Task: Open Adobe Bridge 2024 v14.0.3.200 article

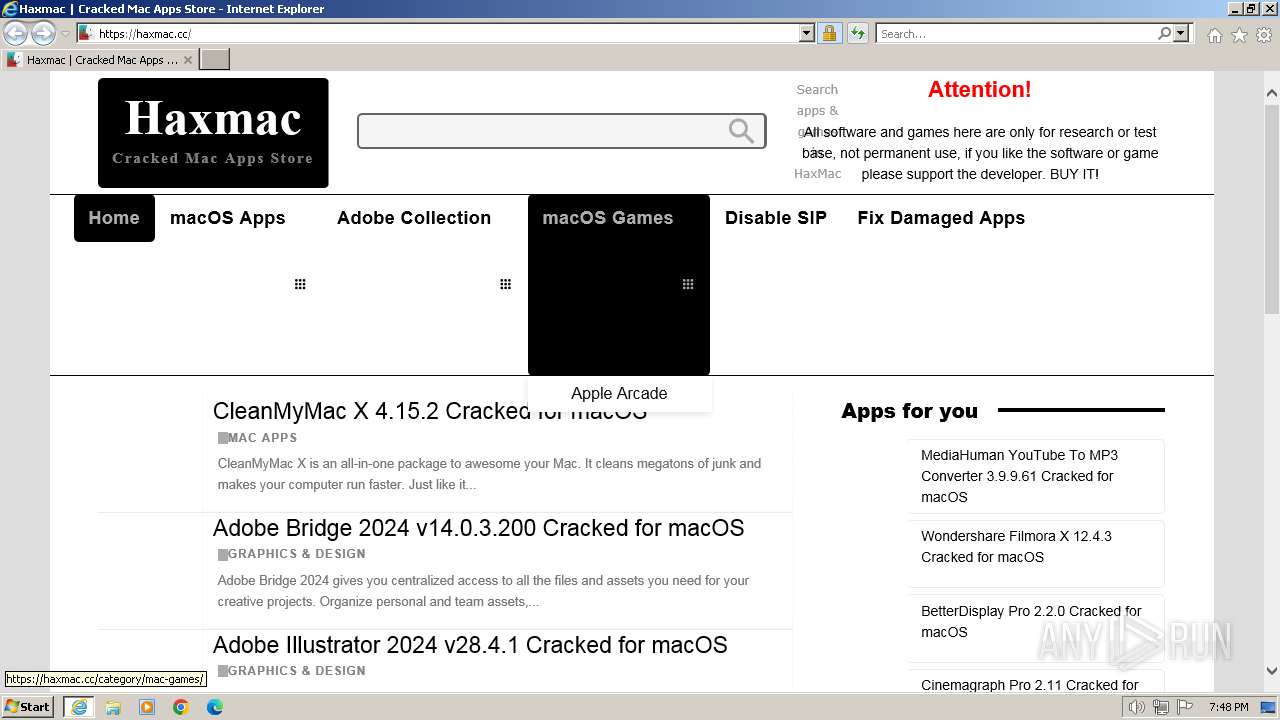Action: tap(478, 528)
